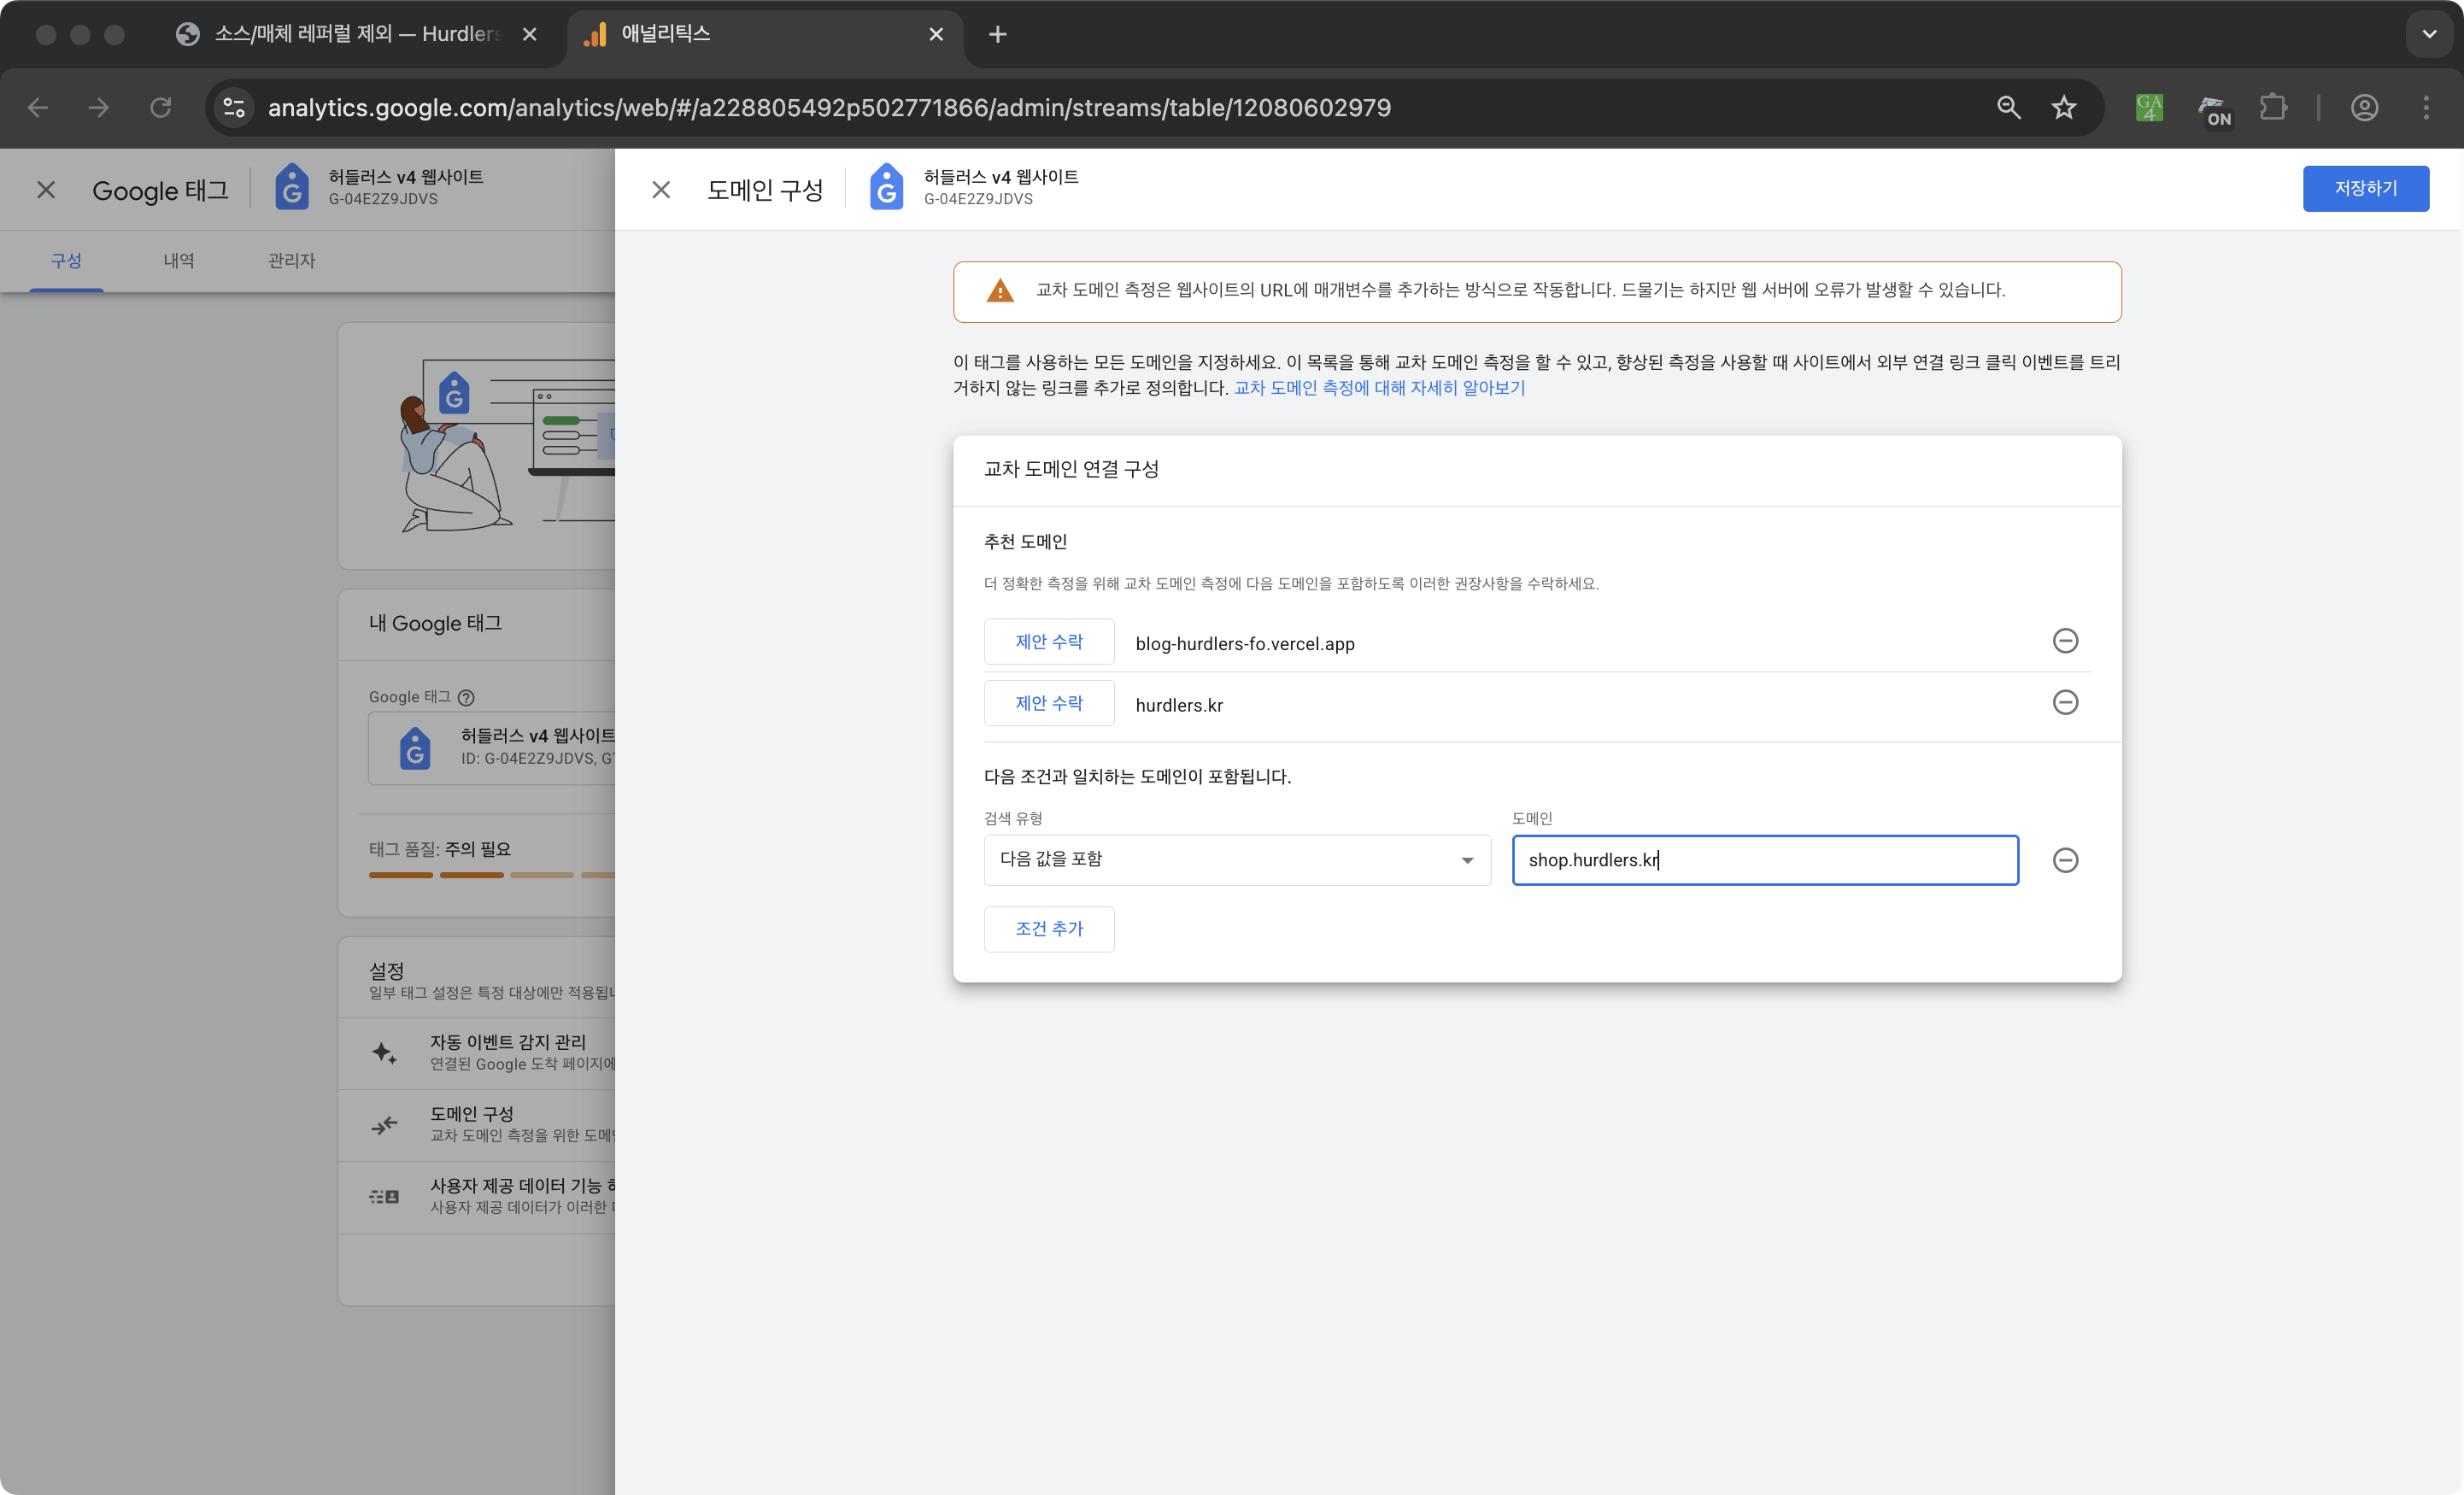
Task: Switch to the 내역 tab
Action: 179,261
